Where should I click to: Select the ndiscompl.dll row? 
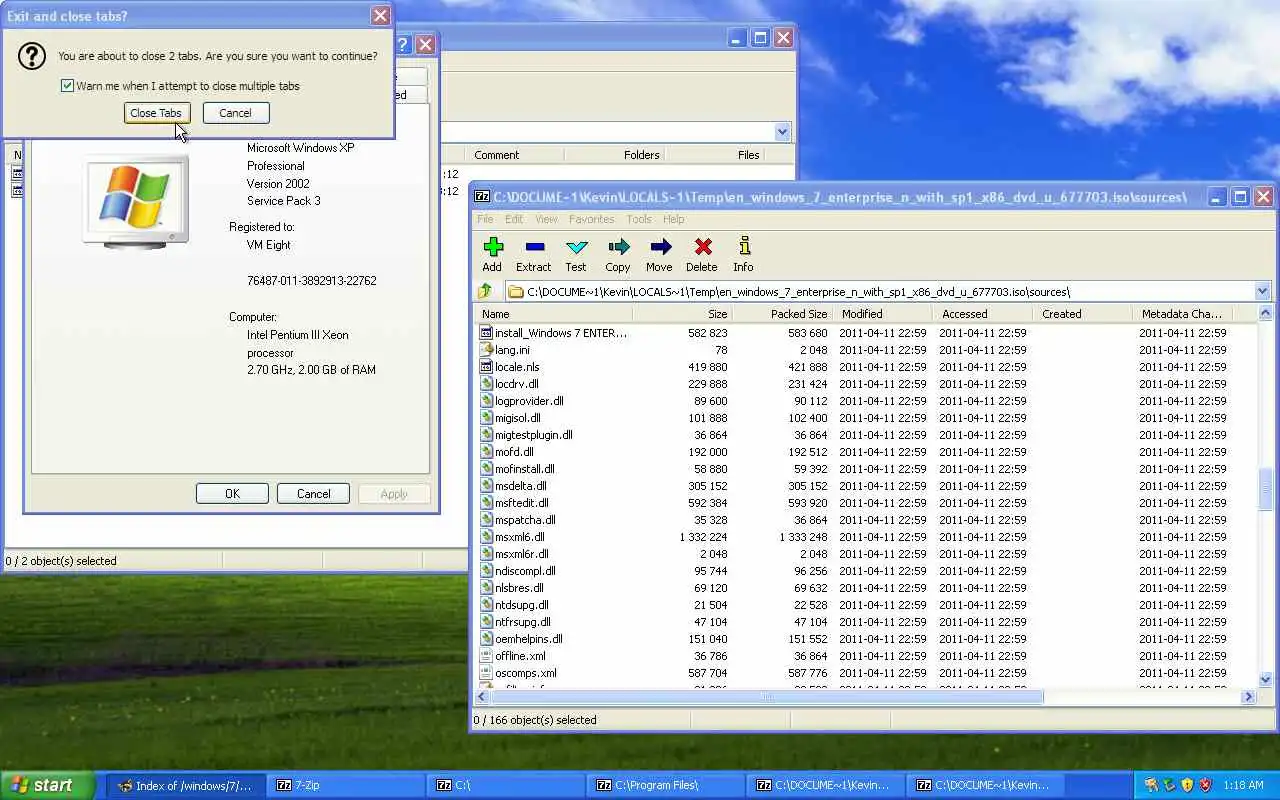click(x=866, y=571)
